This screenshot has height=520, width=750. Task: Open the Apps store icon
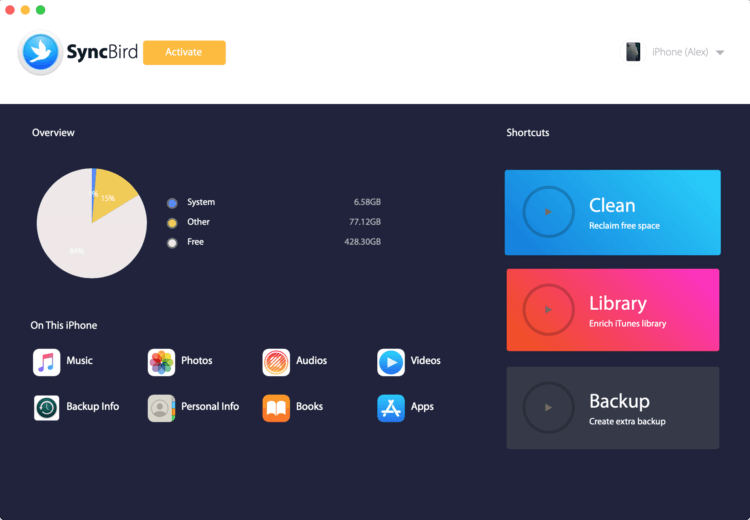(x=391, y=408)
